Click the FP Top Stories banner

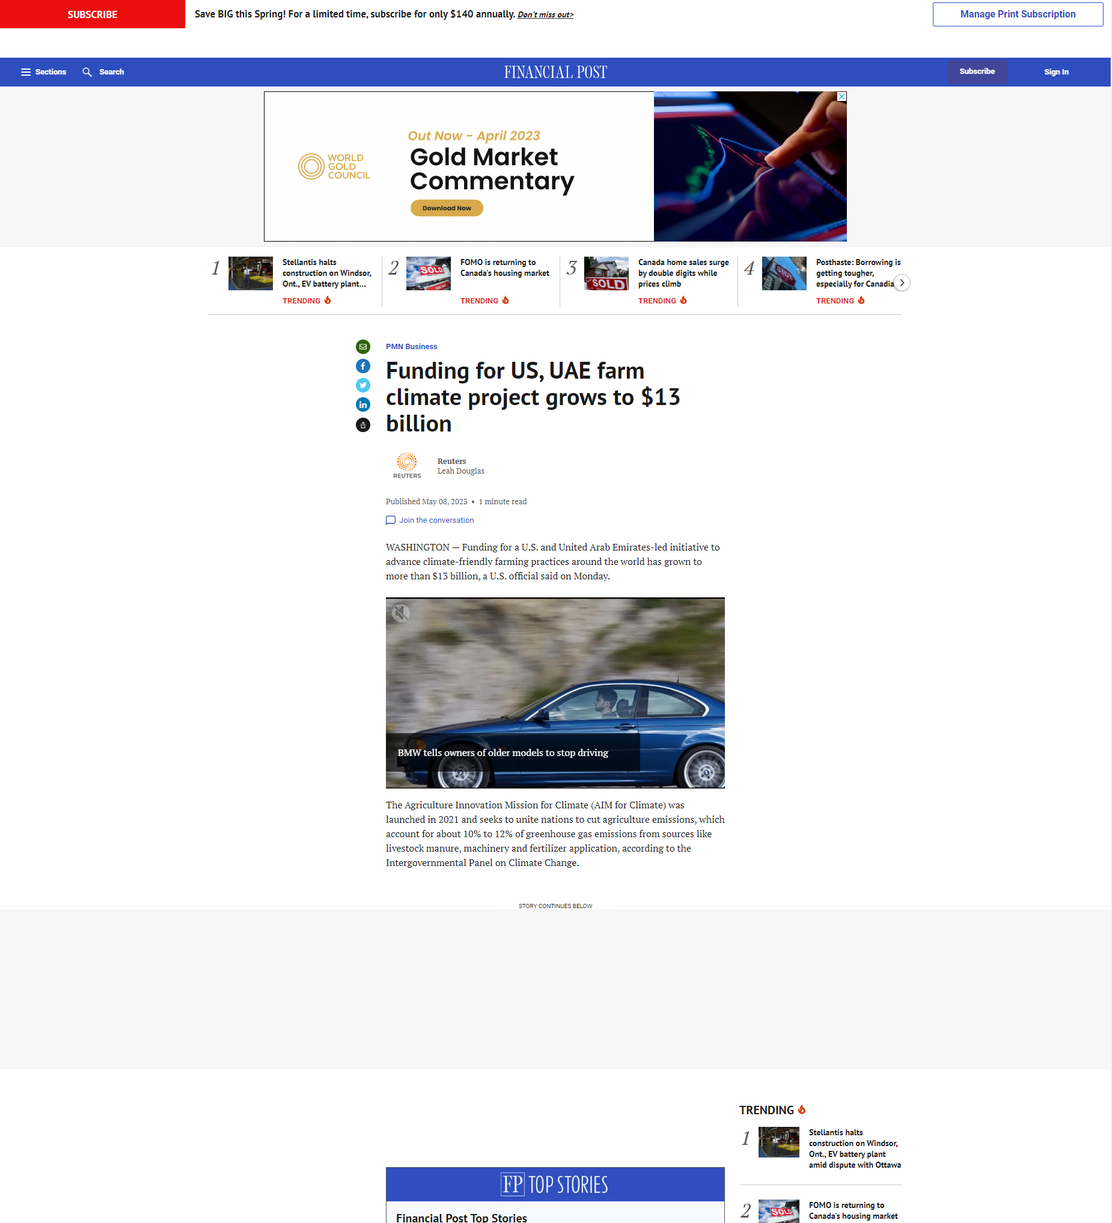click(555, 1185)
